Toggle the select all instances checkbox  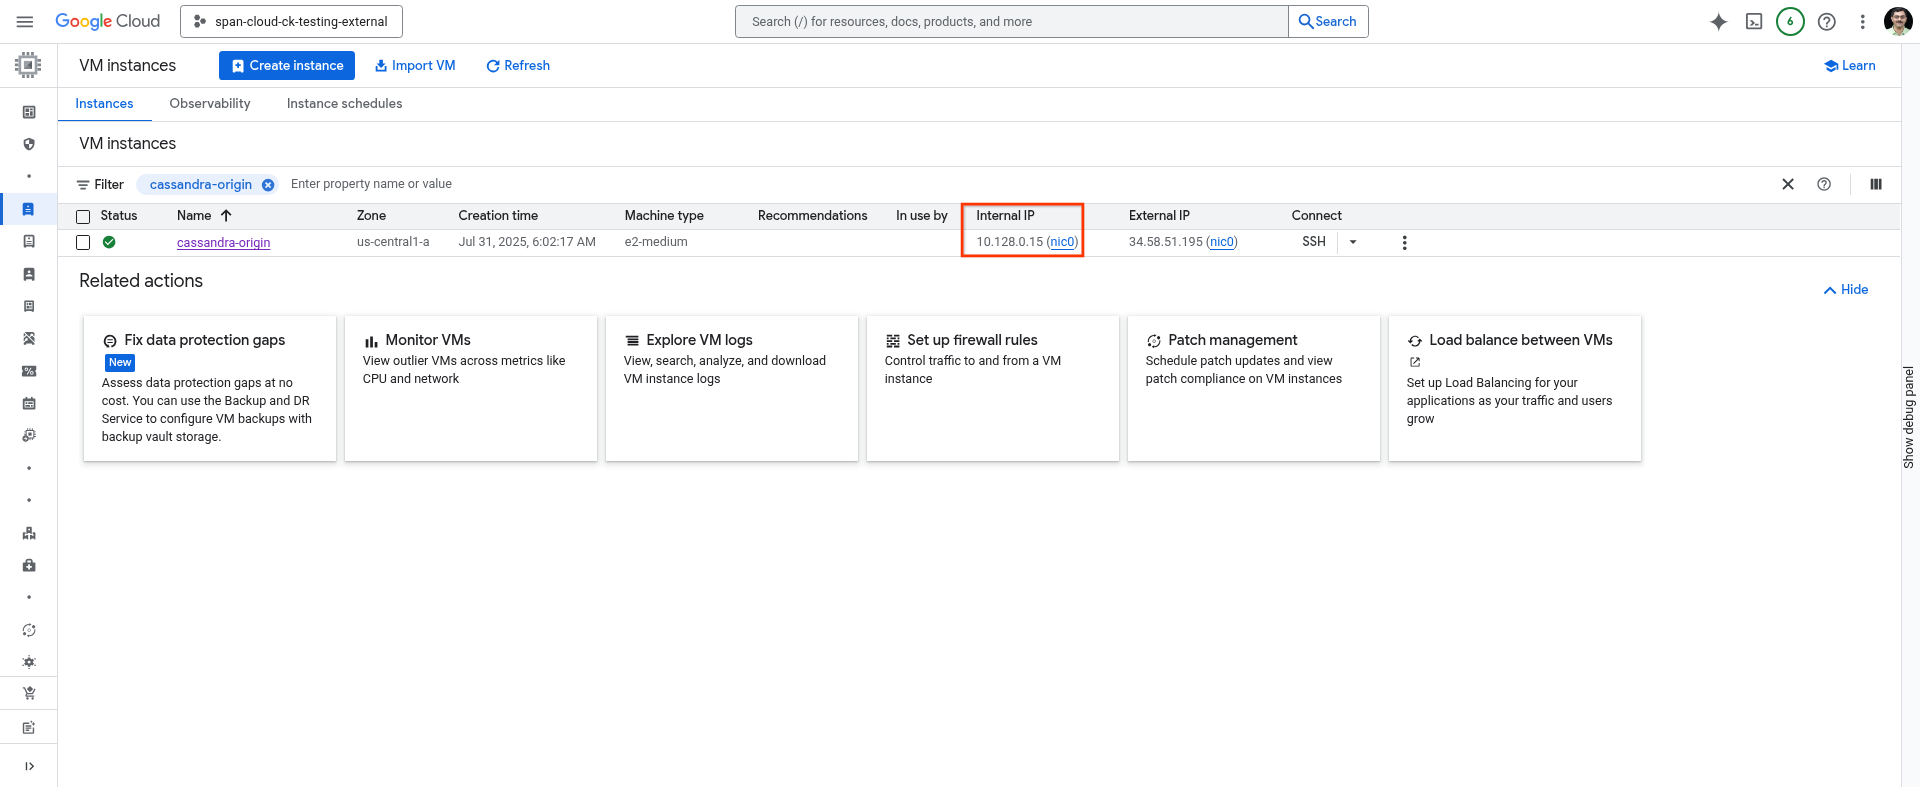(83, 217)
